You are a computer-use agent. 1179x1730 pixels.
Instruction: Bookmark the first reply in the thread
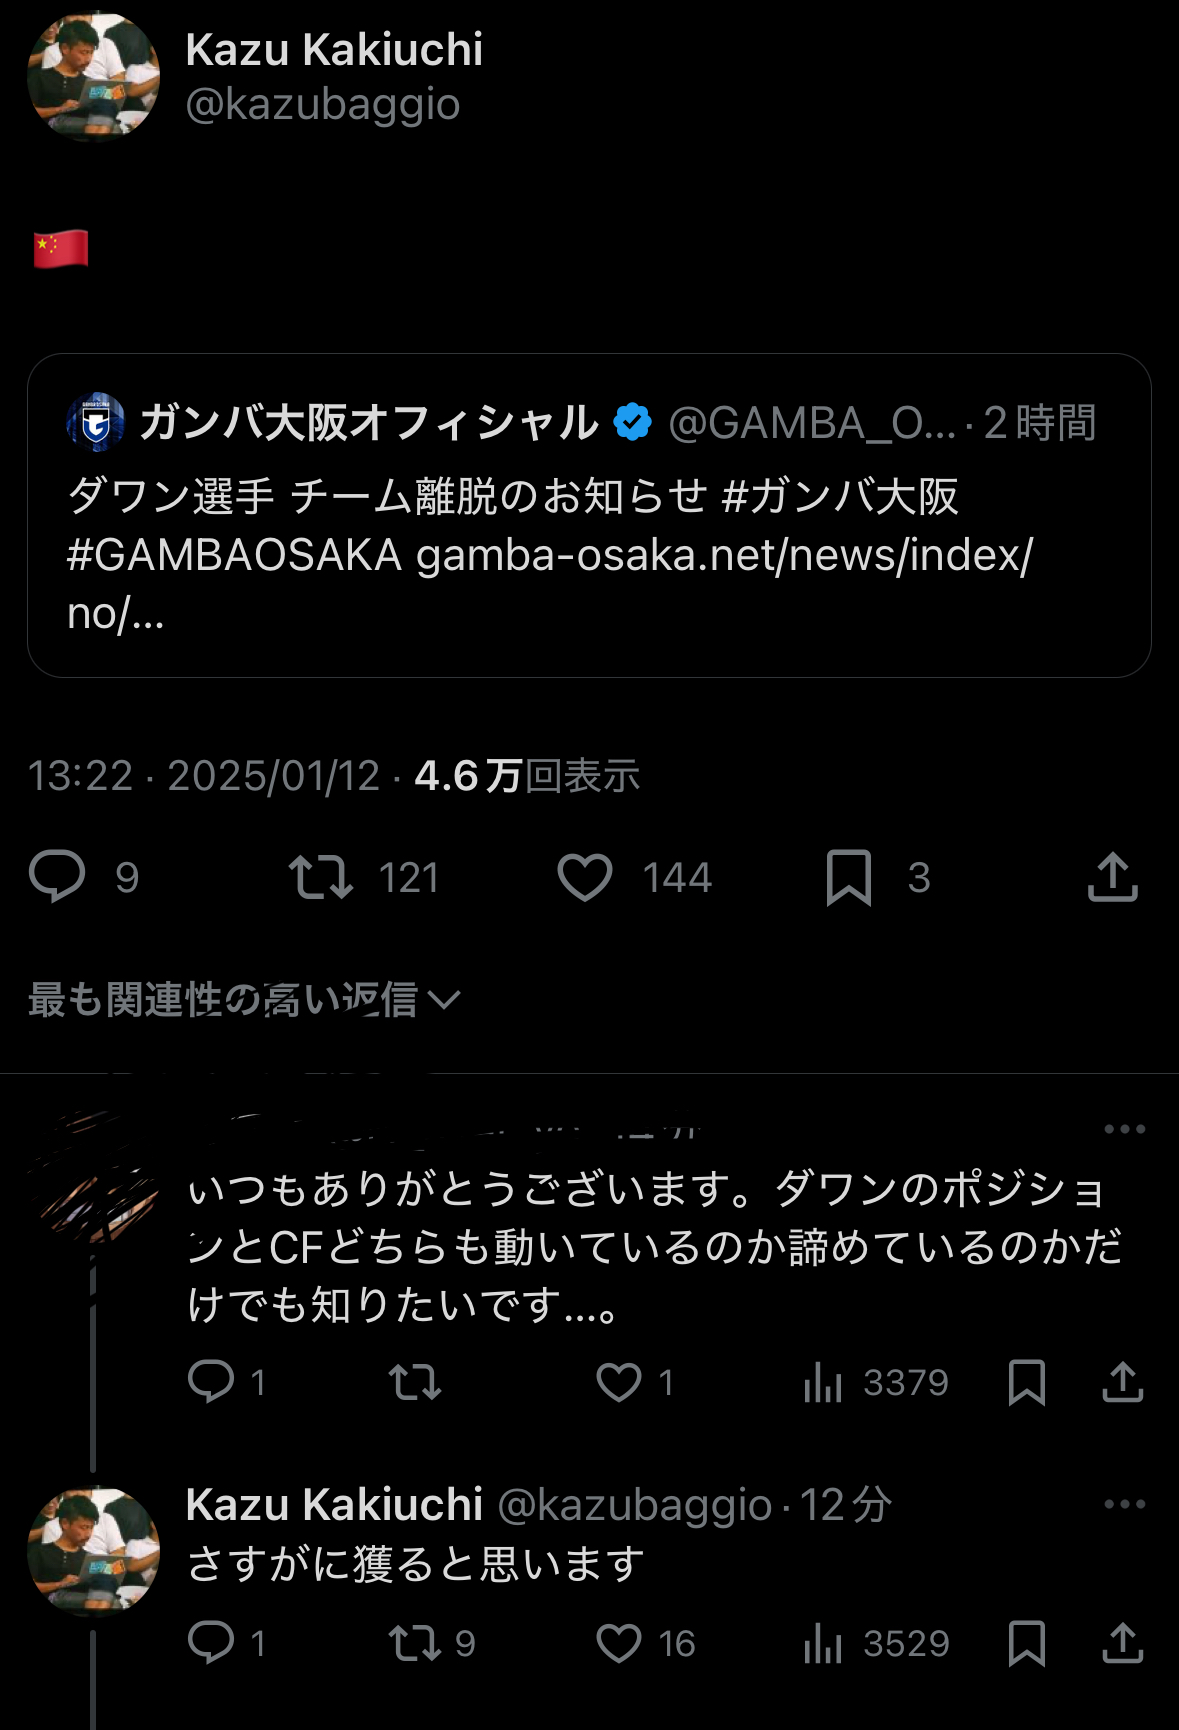(x=1027, y=1382)
